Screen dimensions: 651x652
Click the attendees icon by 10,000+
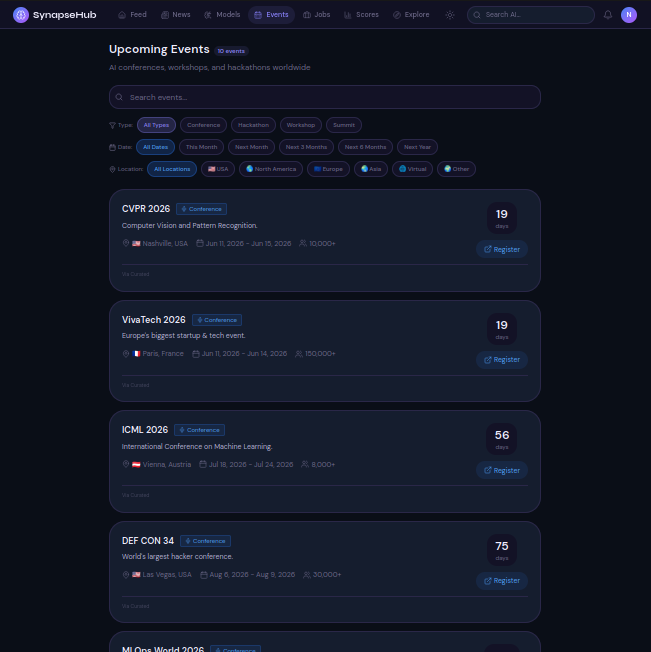tap(303, 243)
